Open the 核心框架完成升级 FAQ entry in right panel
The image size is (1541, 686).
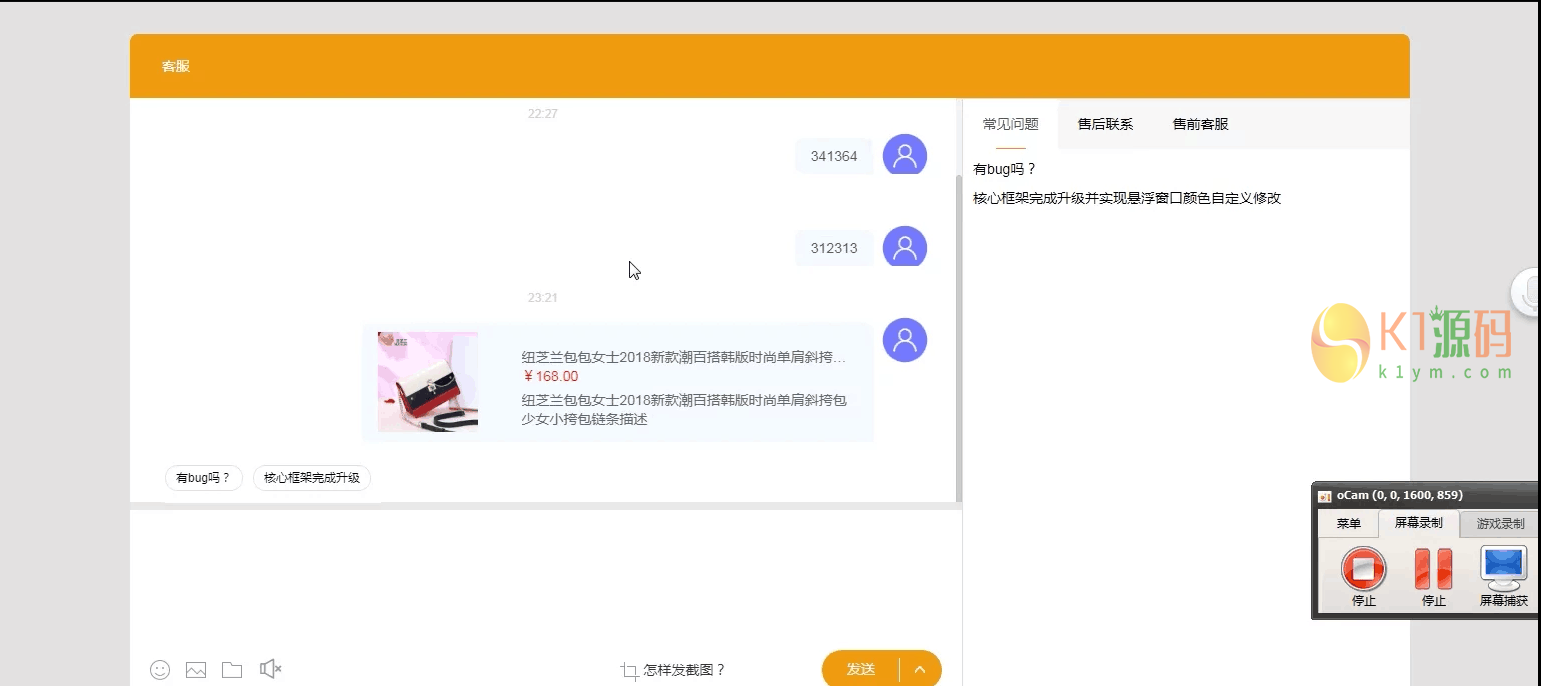(1126, 198)
